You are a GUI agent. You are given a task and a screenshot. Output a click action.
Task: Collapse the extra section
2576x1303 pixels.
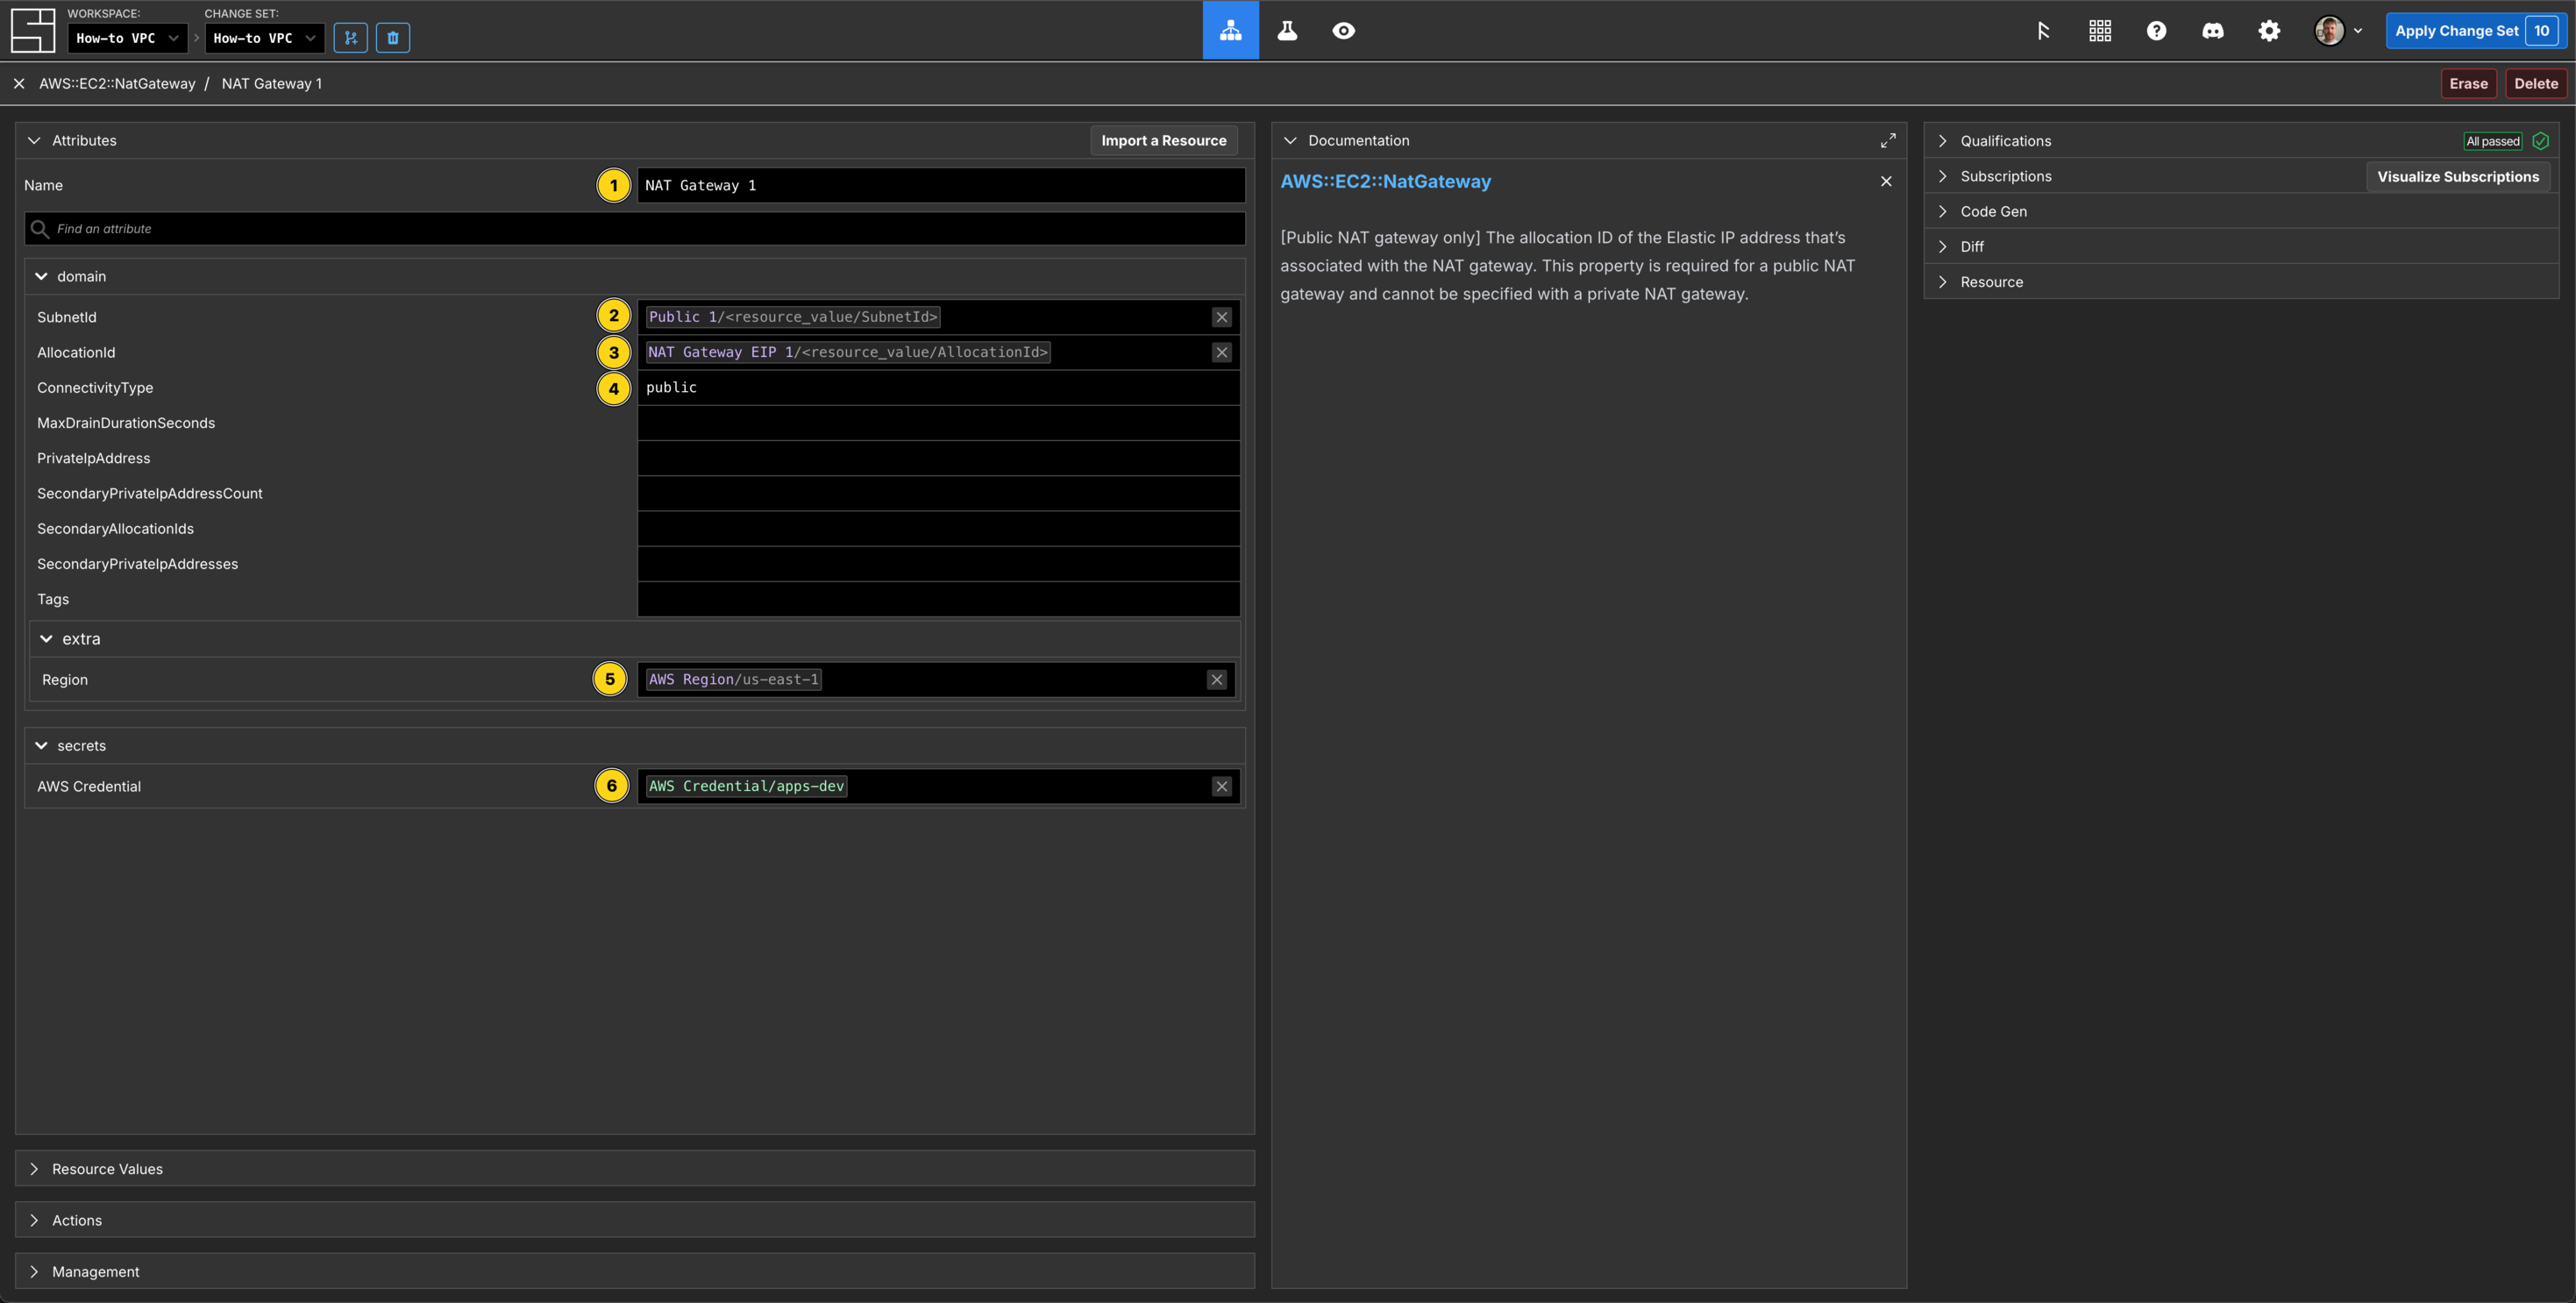46,638
